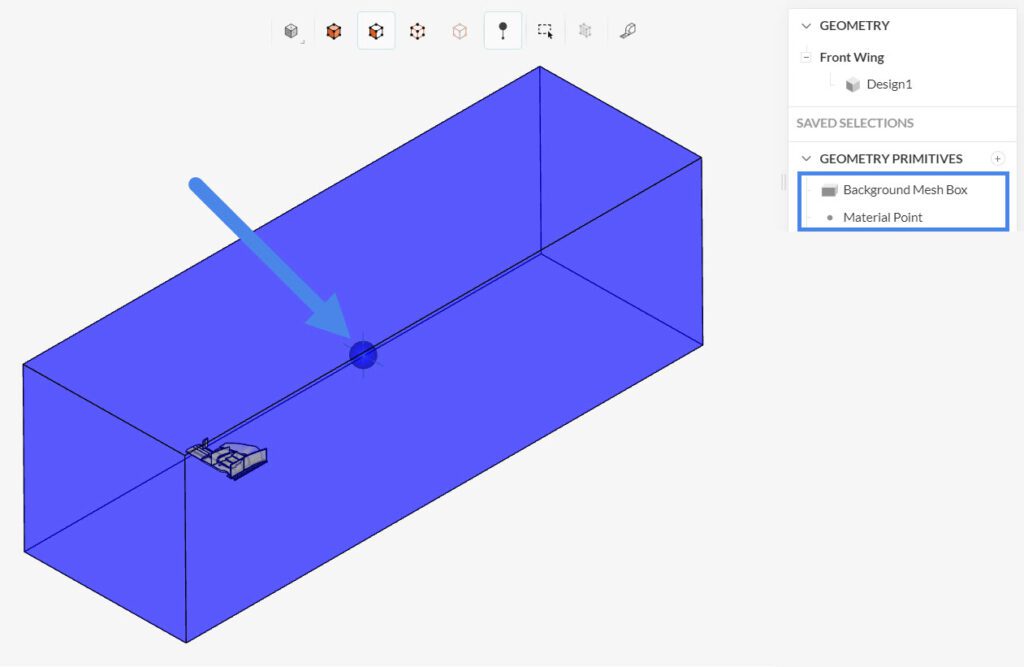1024x667 pixels.
Task: Open the measure tape tool
Action: pyautogui.click(x=628, y=30)
